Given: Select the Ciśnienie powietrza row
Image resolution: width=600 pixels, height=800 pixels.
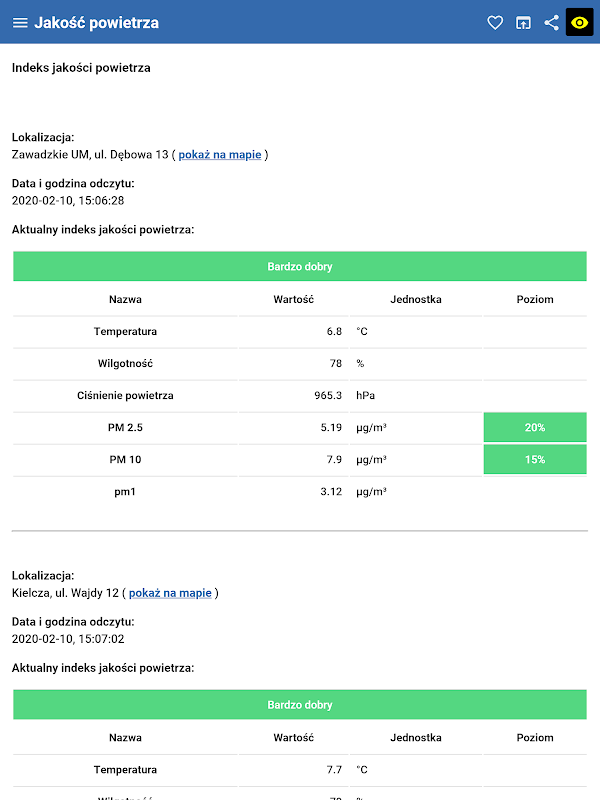Looking at the screenshot, I should pyautogui.click(x=300, y=395).
